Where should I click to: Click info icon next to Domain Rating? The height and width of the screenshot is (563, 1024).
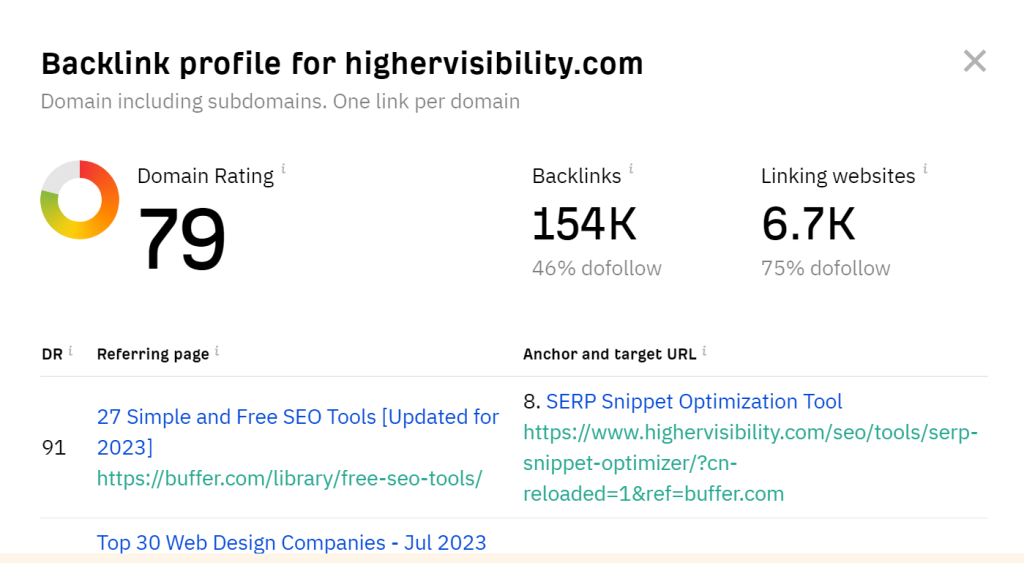pyautogui.click(x=283, y=169)
